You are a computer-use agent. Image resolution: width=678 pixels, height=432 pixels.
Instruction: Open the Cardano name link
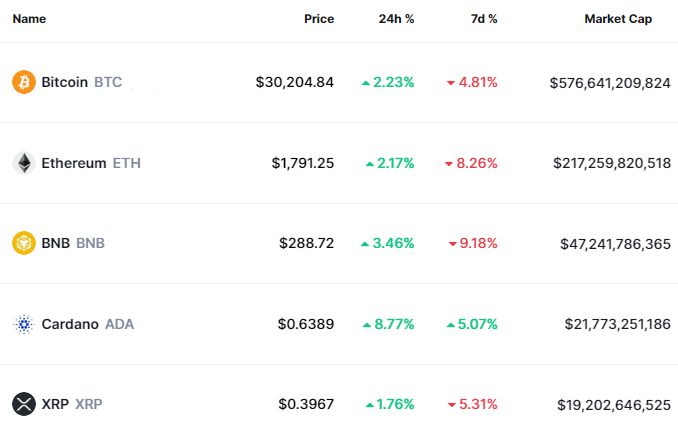click(x=70, y=324)
